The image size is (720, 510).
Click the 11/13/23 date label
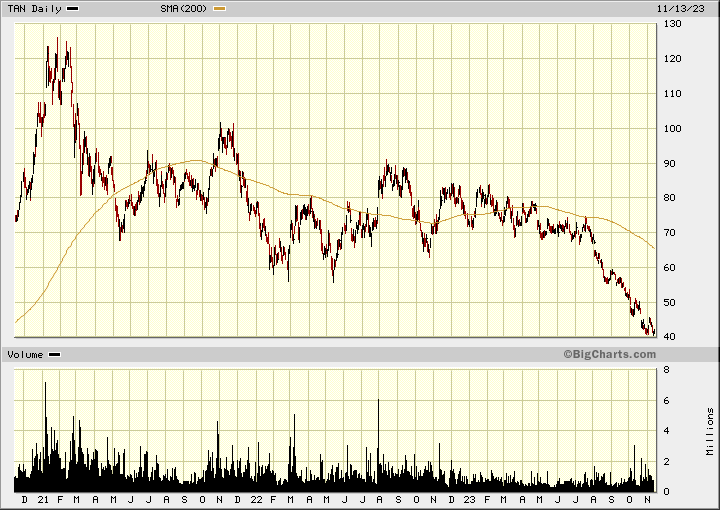click(x=681, y=9)
